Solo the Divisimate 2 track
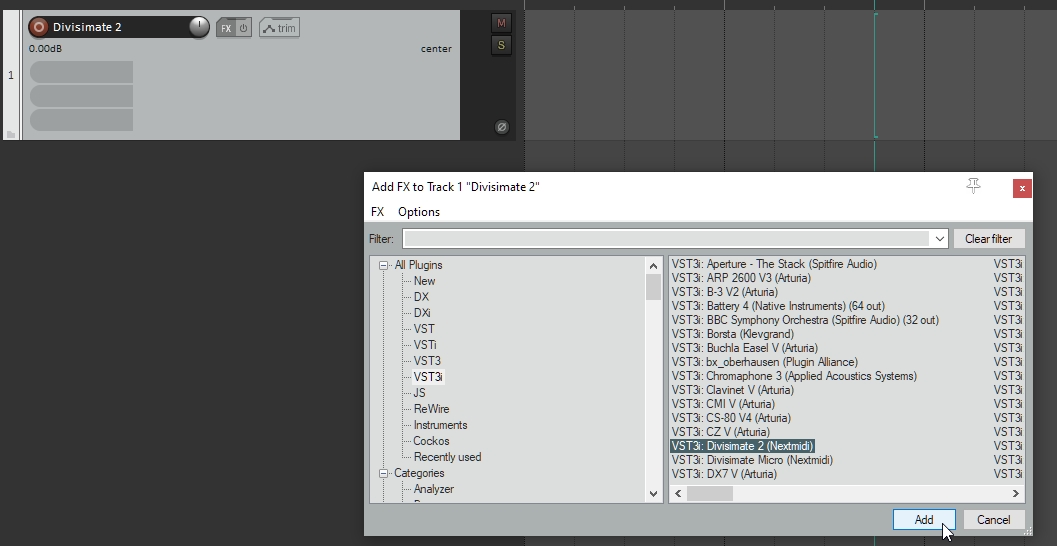Screen dimensions: 1057x546 (x=501, y=45)
